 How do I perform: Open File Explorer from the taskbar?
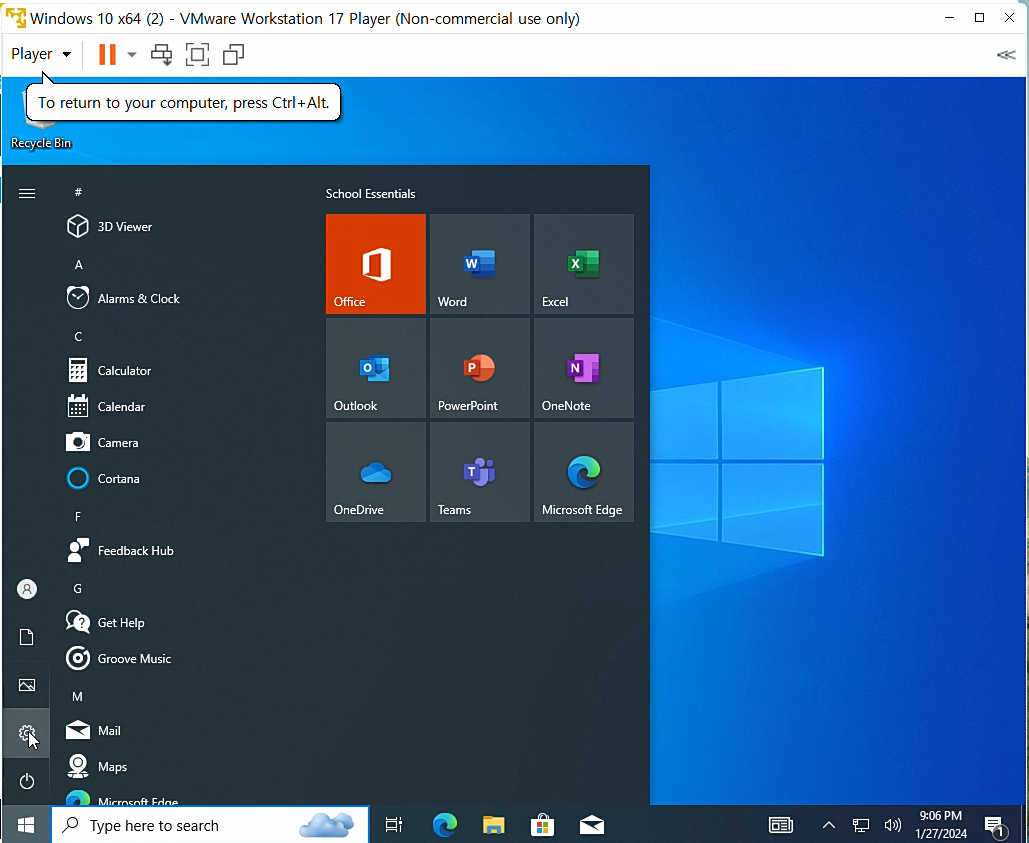pos(494,825)
